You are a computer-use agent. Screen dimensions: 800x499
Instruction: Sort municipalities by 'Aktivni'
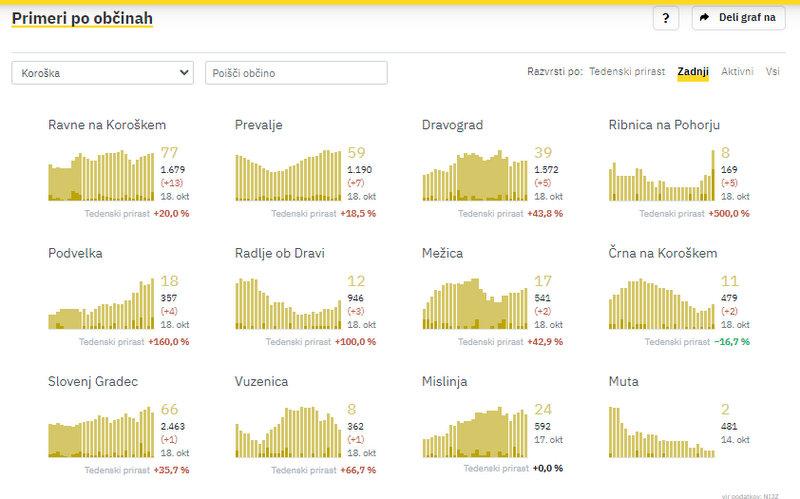[x=737, y=72]
